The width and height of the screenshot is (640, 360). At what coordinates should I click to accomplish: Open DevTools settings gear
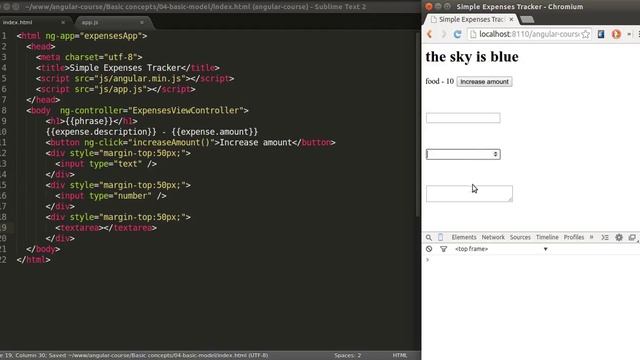coord(619,237)
